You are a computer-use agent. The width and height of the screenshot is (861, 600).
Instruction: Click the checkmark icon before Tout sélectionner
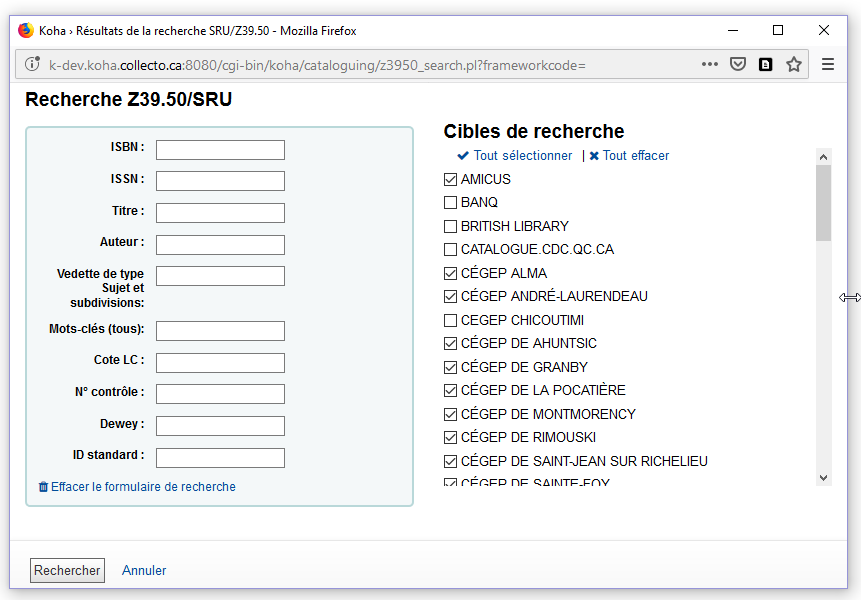pyautogui.click(x=463, y=156)
